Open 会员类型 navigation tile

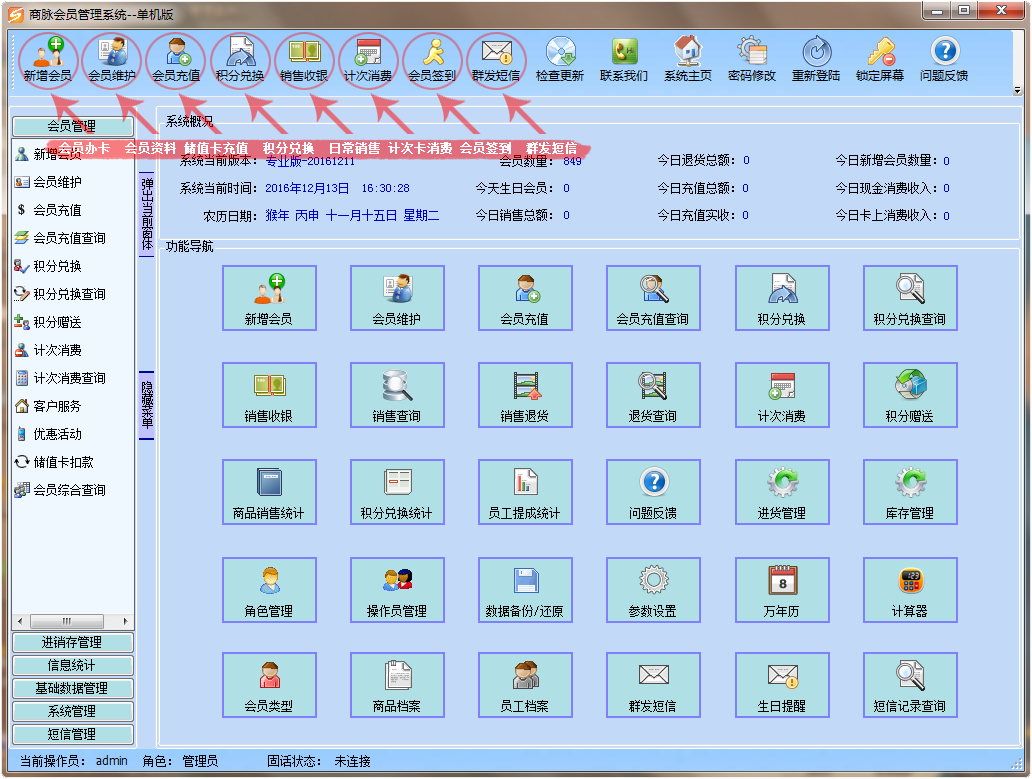coord(269,685)
